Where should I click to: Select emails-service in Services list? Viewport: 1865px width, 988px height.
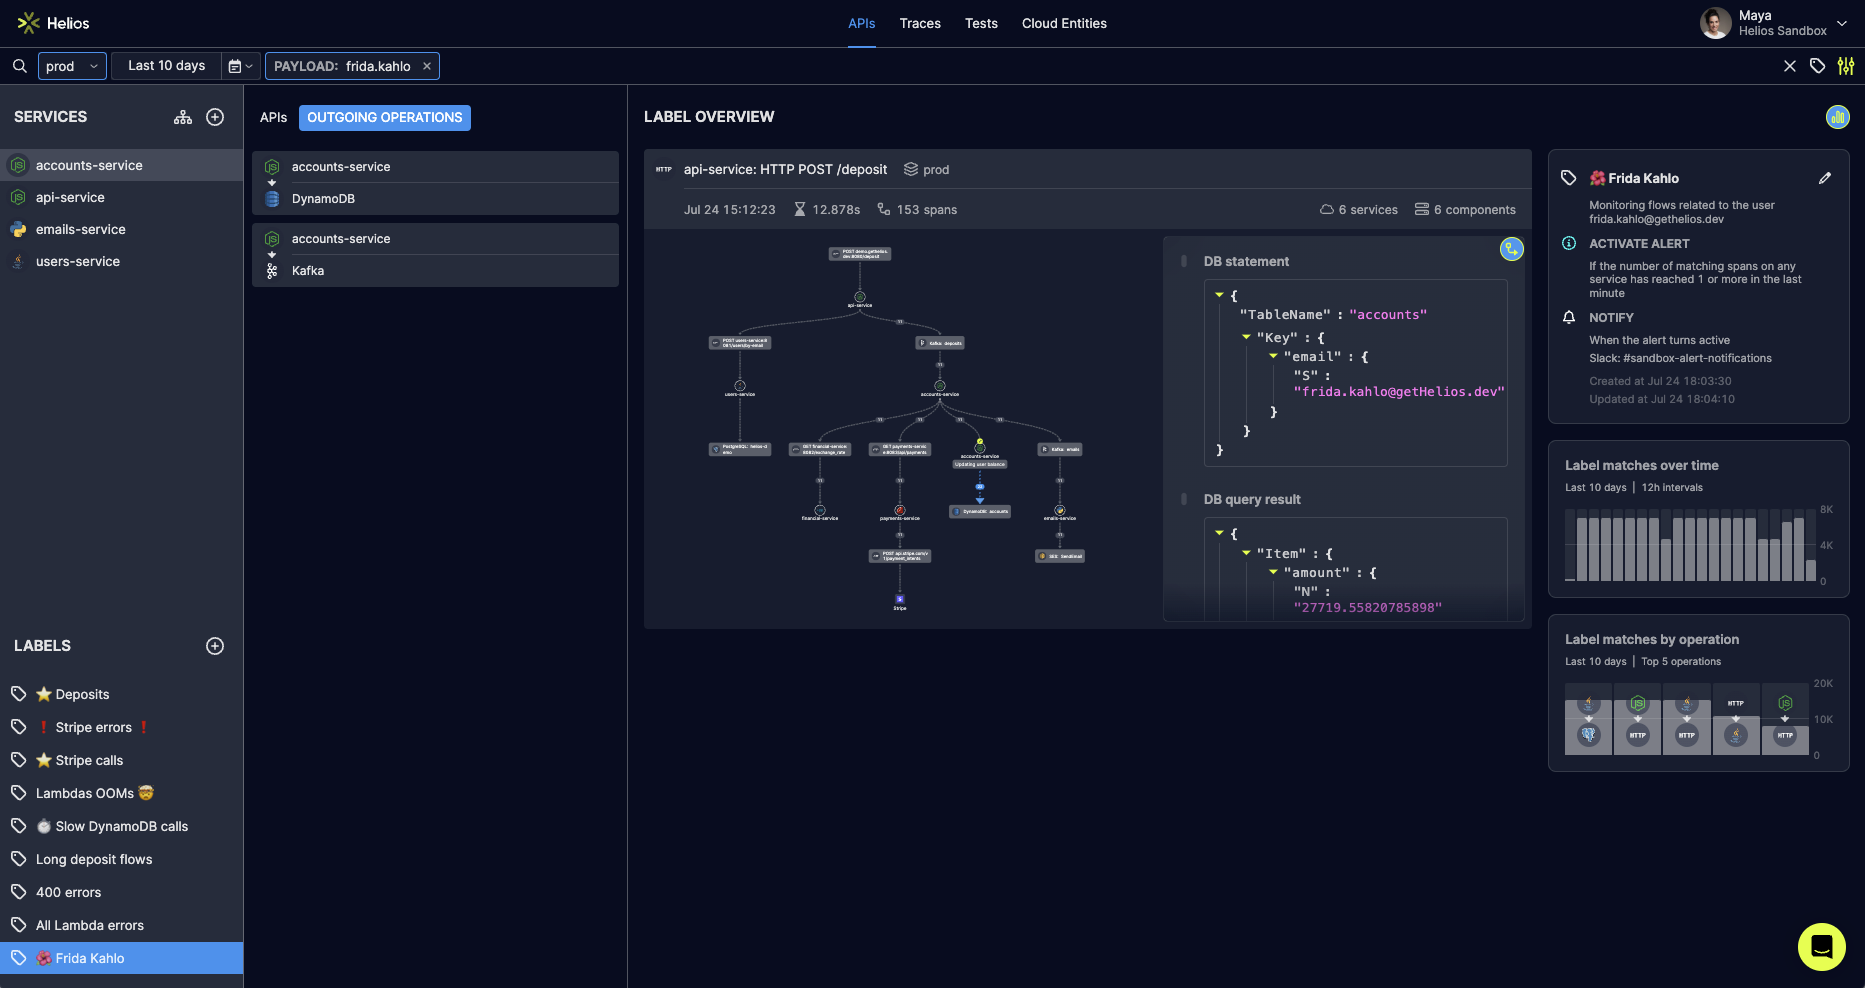(121, 229)
